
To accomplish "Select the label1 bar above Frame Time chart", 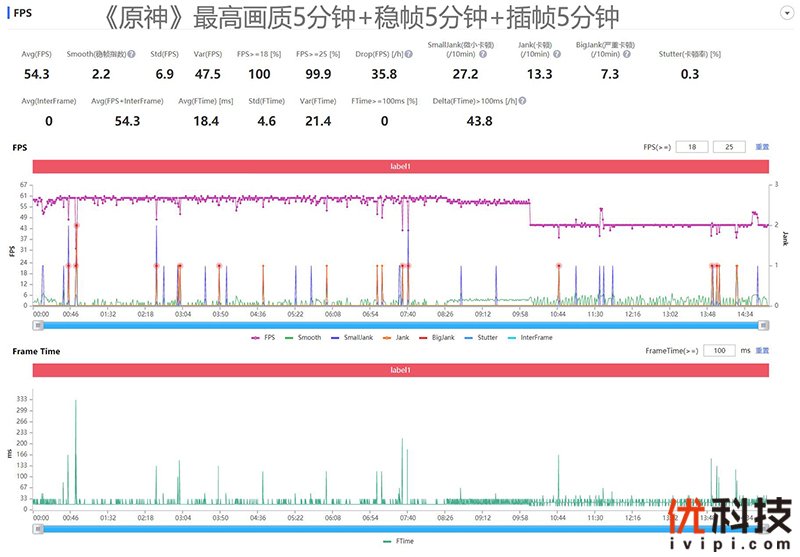I will point(401,370).
